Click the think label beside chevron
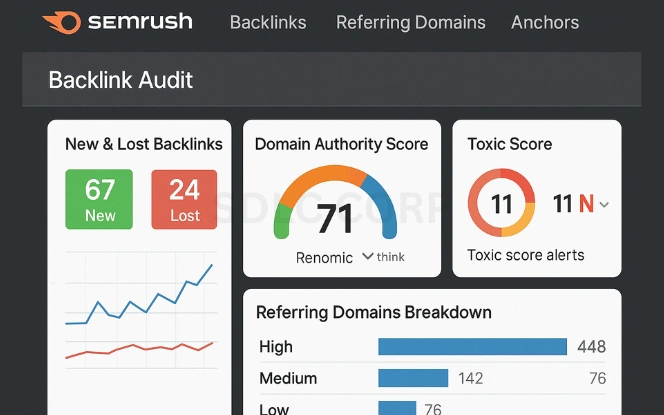The width and height of the screenshot is (664, 415). point(390,257)
